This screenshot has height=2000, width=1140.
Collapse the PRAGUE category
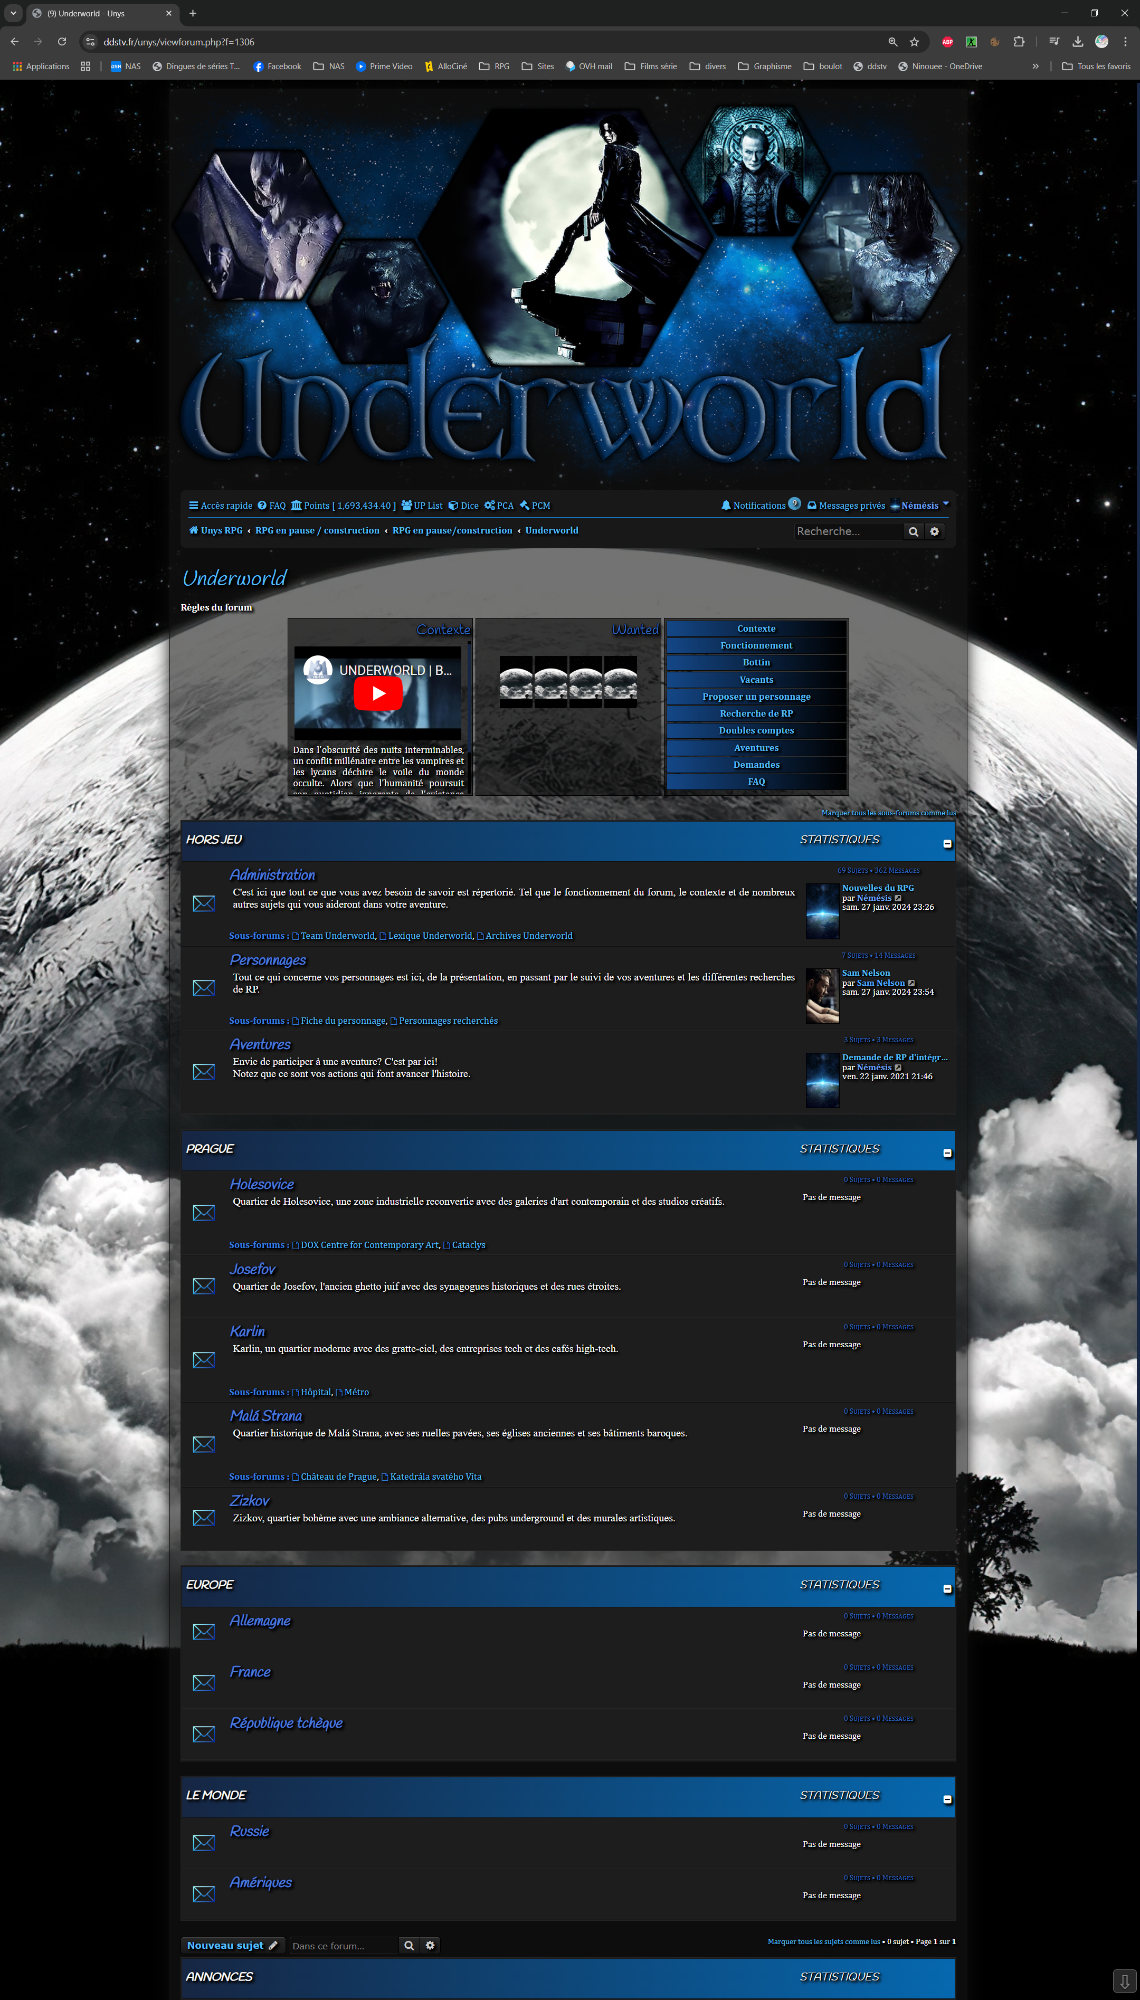tap(947, 1153)
